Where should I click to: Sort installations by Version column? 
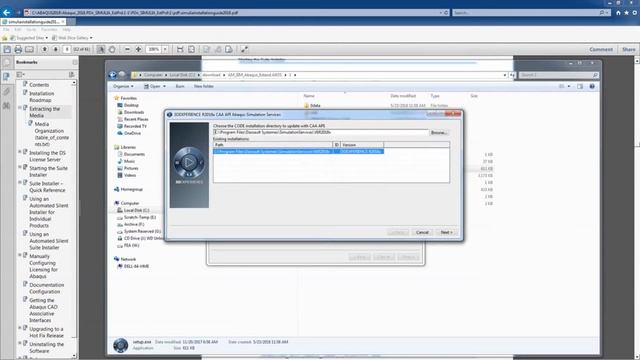(362, 145)
